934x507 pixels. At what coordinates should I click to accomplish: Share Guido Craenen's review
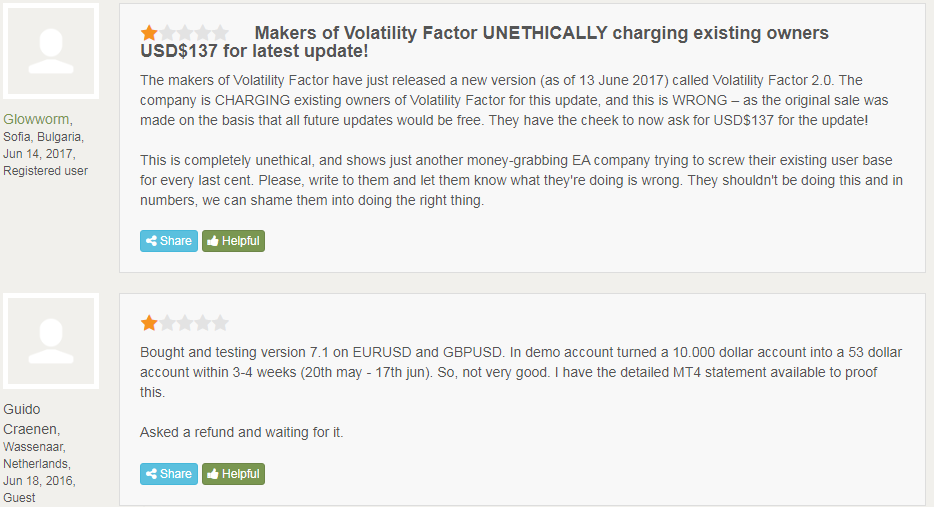(169, 474)
